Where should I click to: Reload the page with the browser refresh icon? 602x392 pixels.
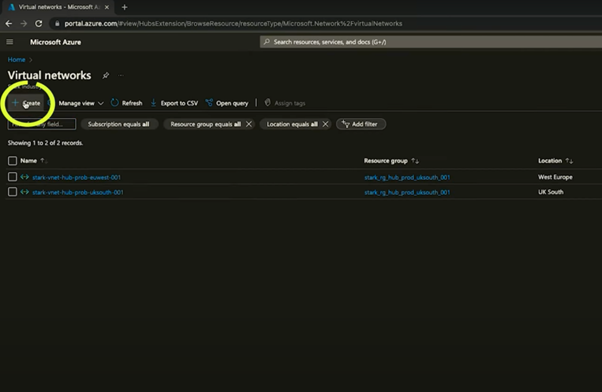(39, 24)
